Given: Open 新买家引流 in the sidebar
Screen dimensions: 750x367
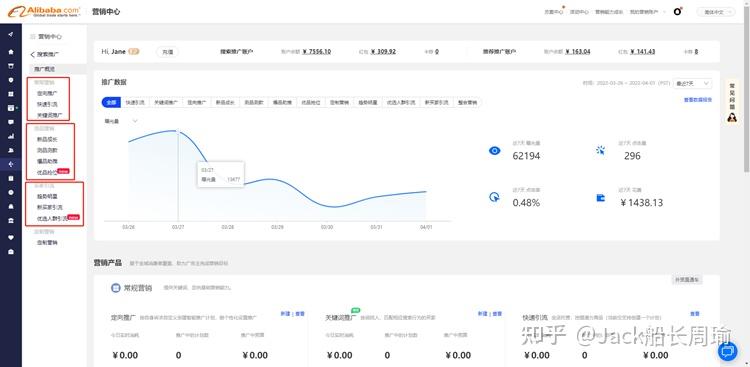Looking at the screenshot, I should (x=49, y=207).
